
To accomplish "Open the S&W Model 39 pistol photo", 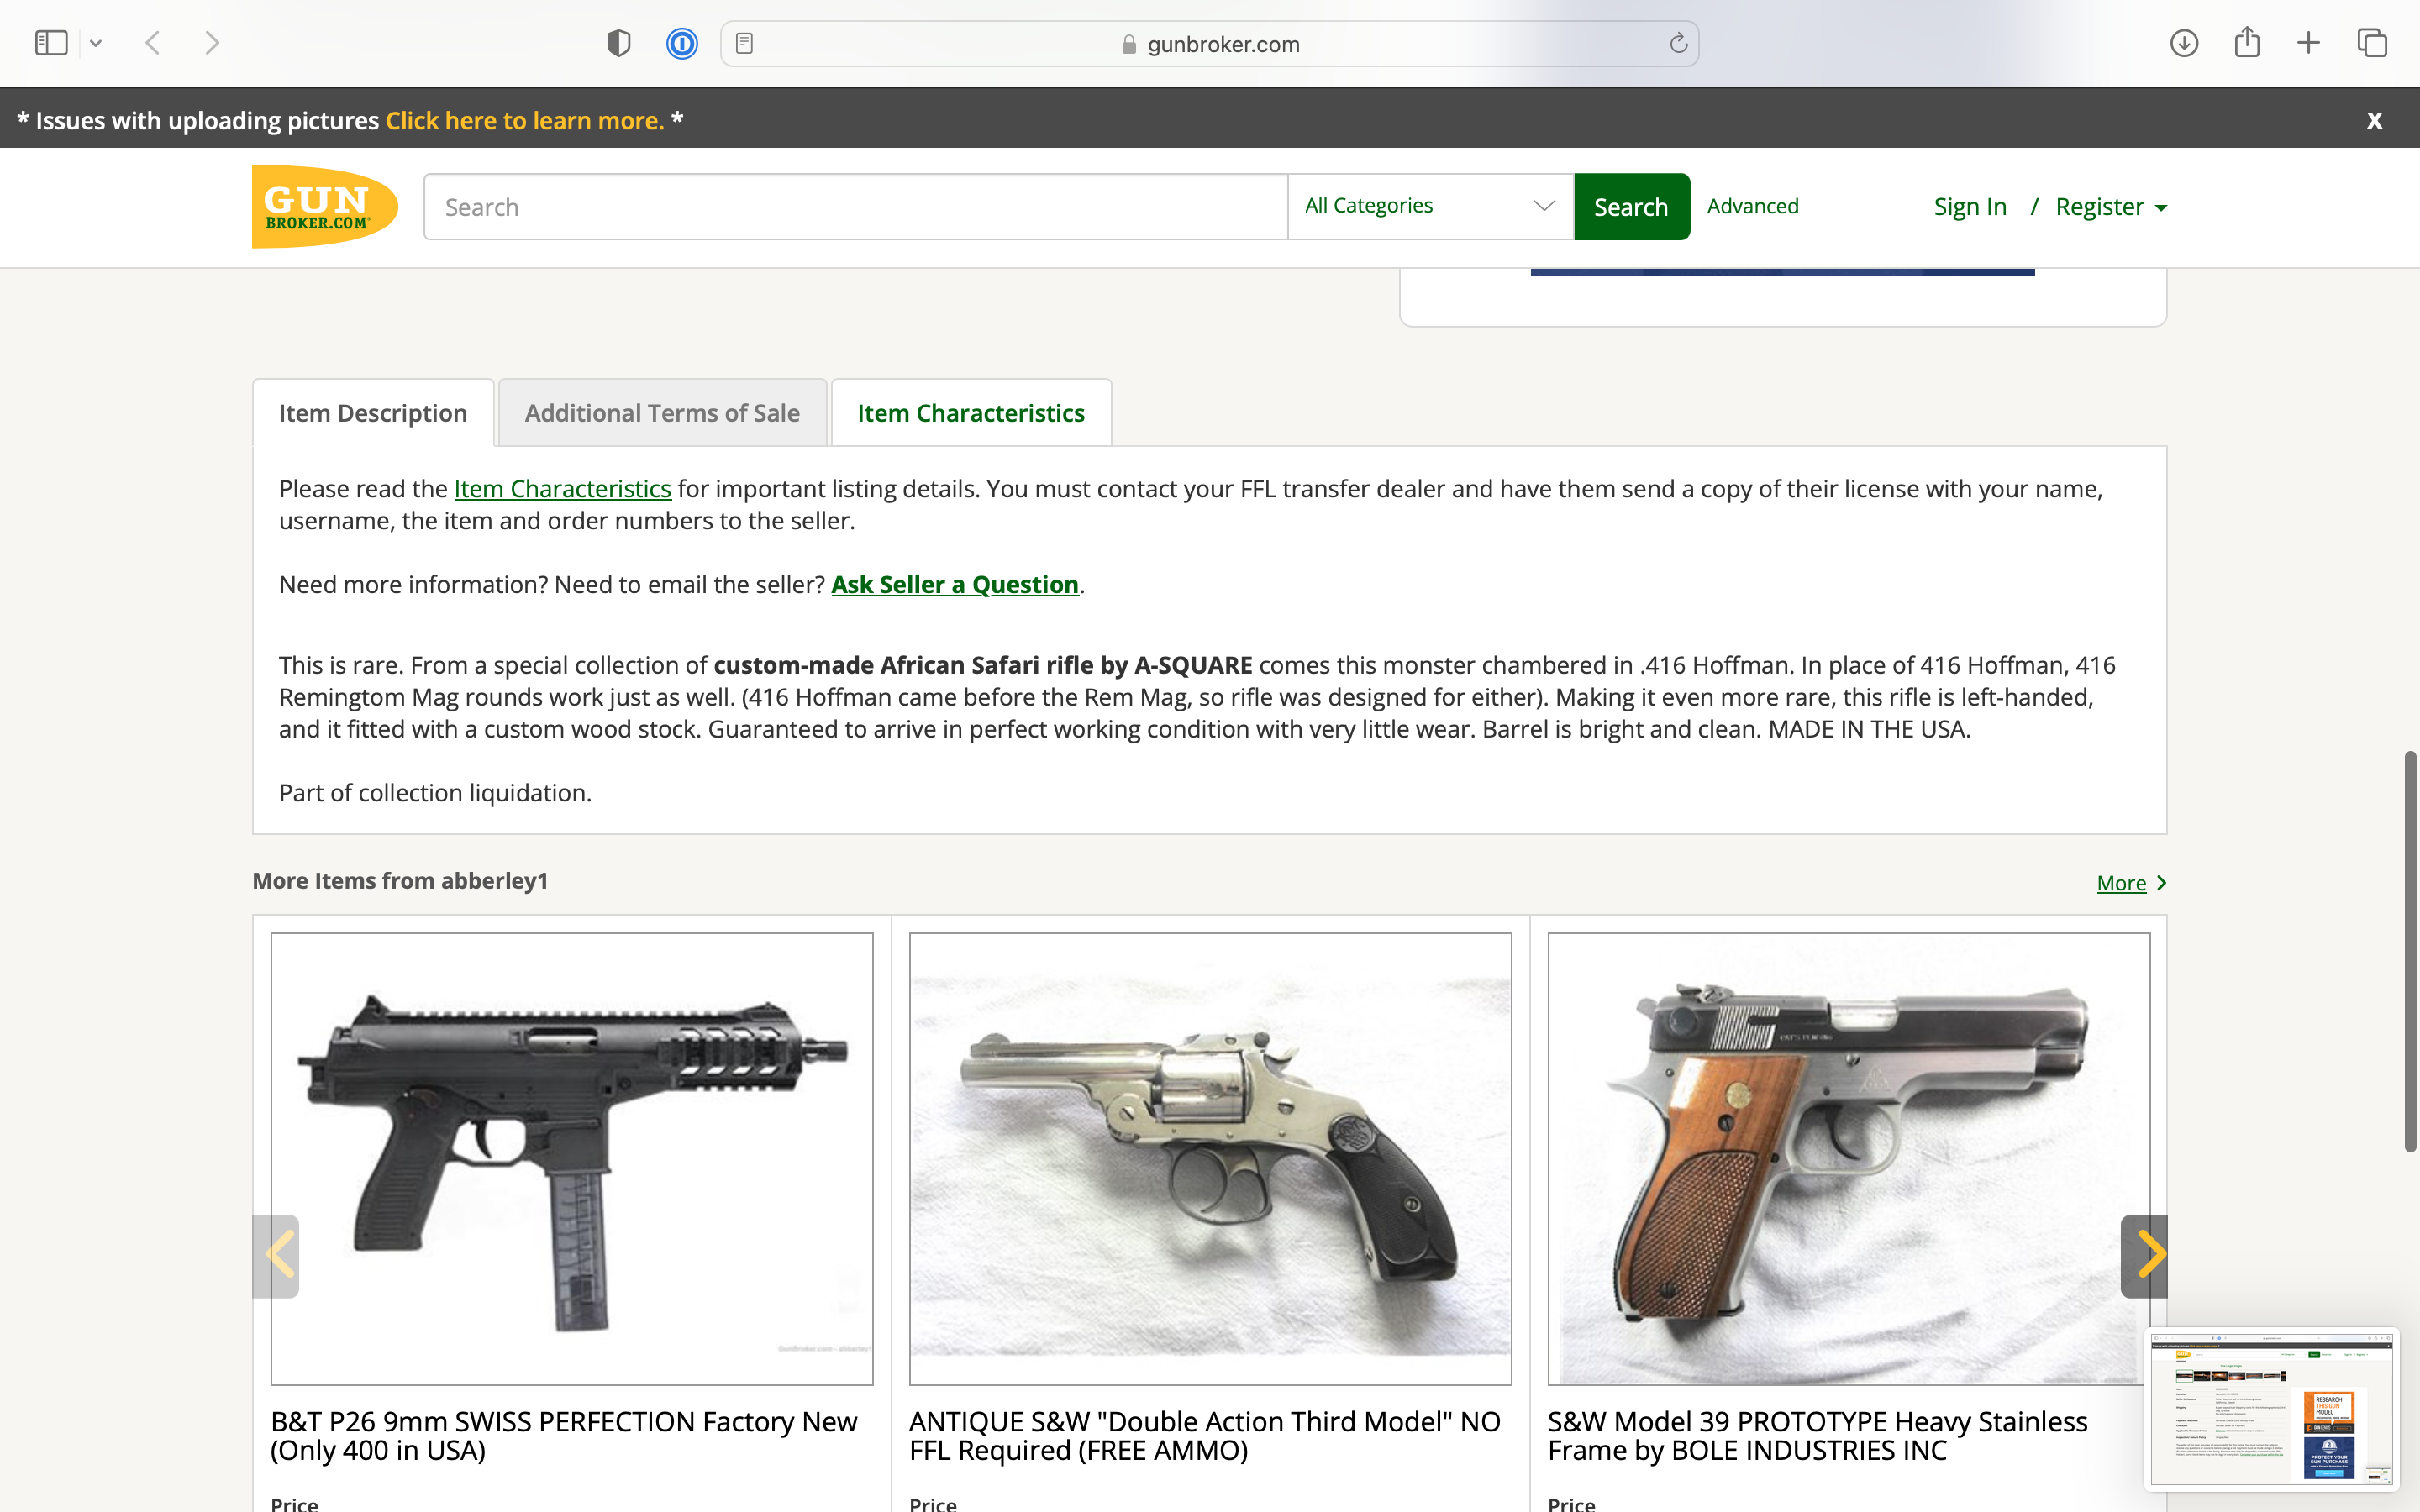I will [1848, 1159].
